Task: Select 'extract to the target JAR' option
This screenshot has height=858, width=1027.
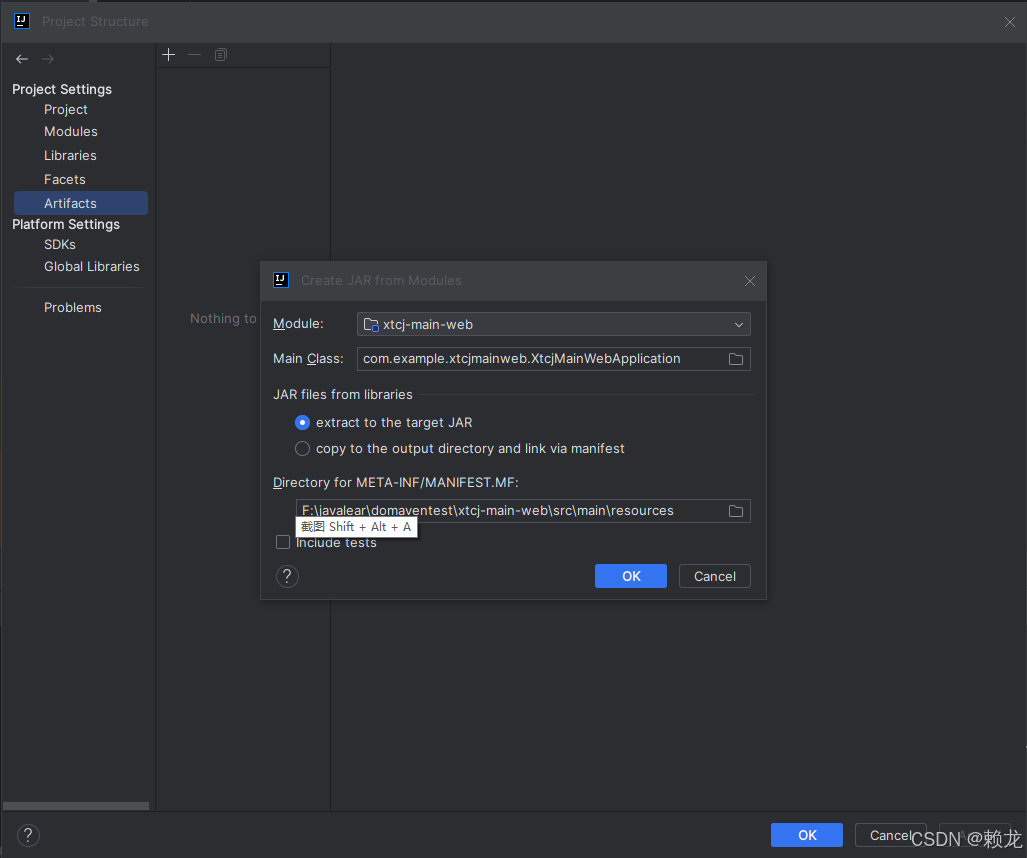Action: click(303, 423)
